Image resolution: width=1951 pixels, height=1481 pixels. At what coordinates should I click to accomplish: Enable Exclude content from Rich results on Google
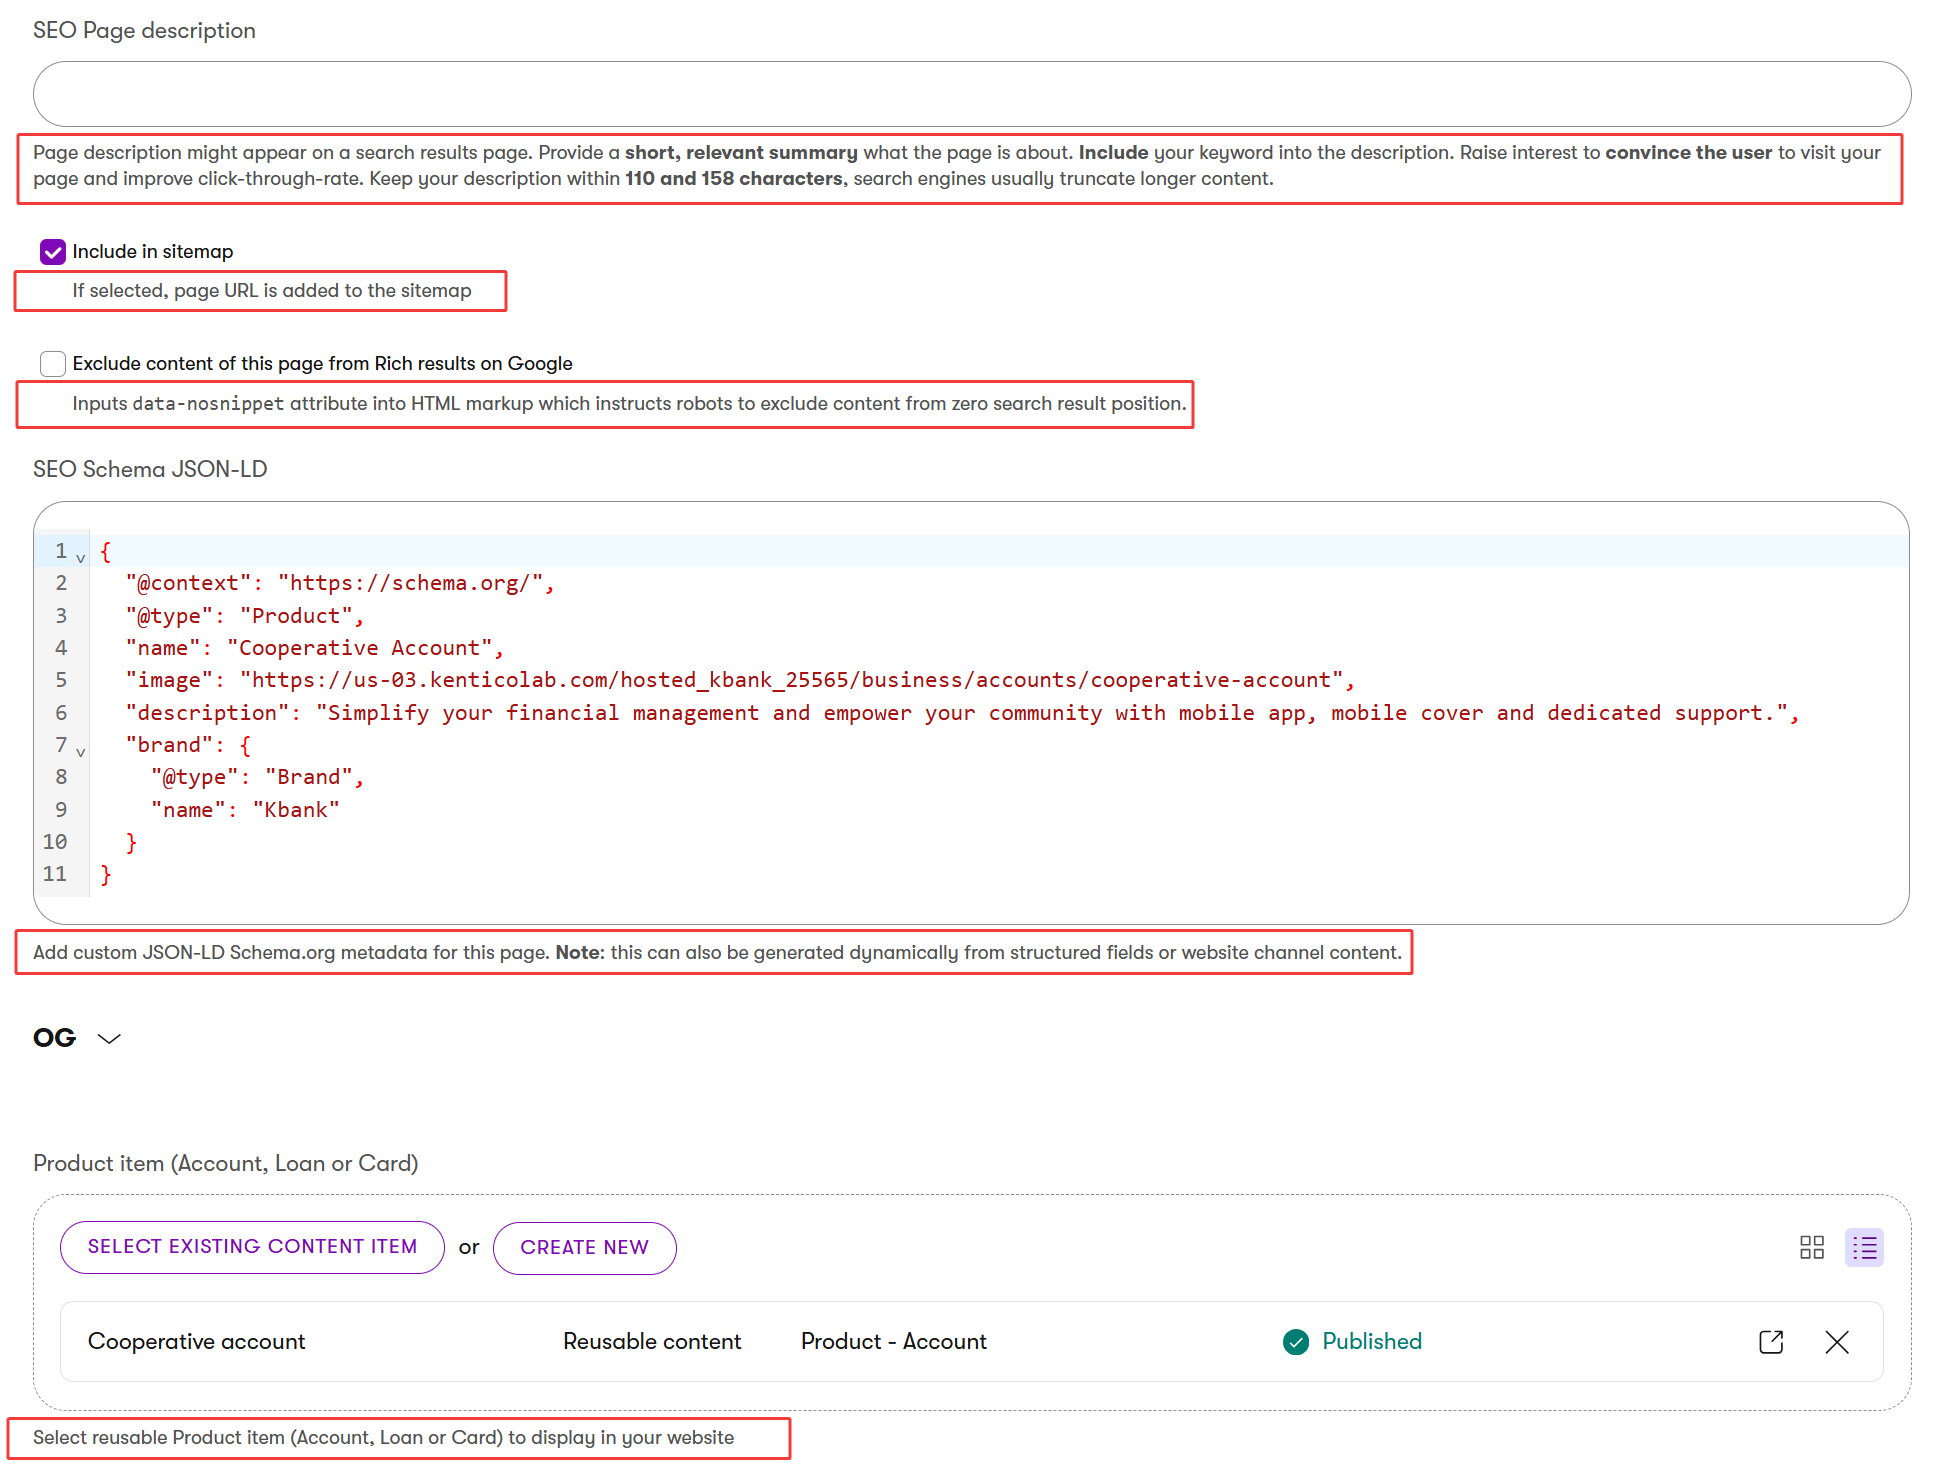52,363
